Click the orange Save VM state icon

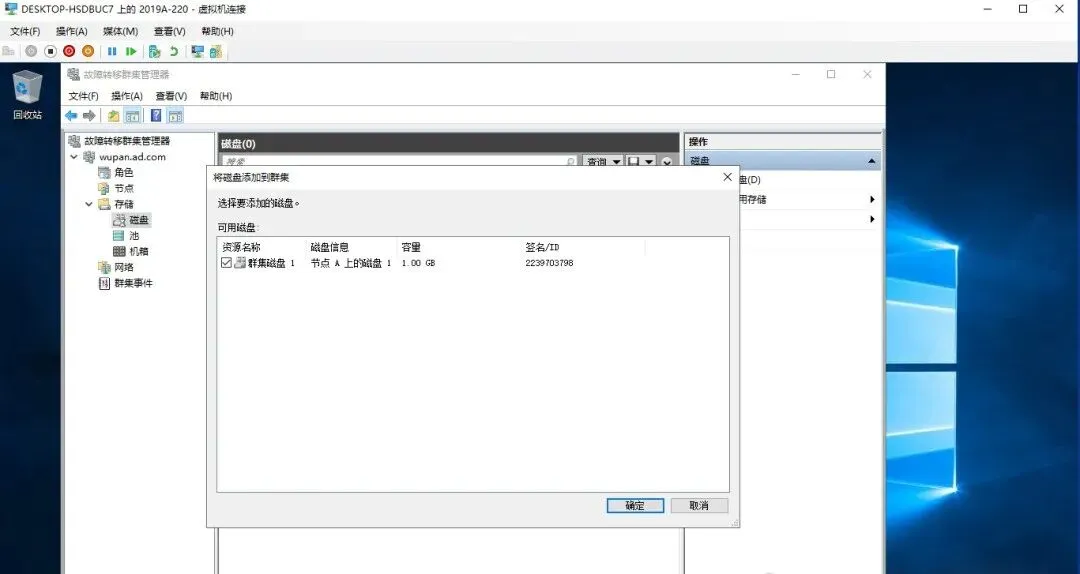pyautogui.click(x=88, y=51)
